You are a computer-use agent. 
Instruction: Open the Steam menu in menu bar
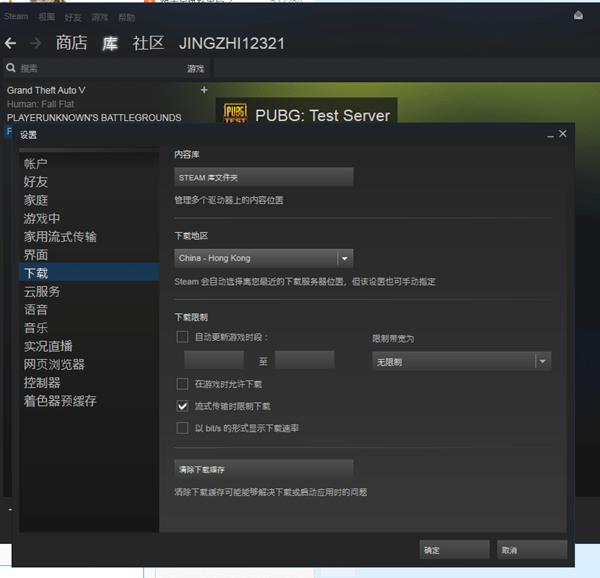click(x=16, y=16)
